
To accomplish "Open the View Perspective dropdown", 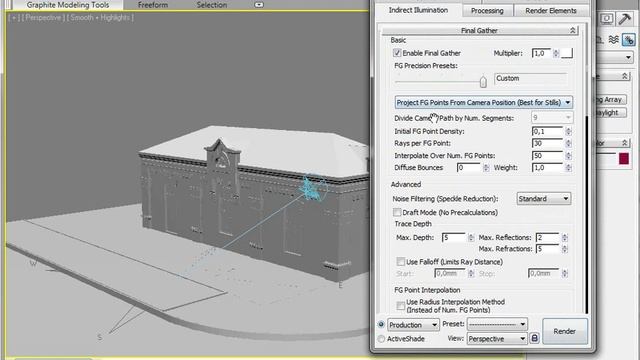I will coord(497,339).
